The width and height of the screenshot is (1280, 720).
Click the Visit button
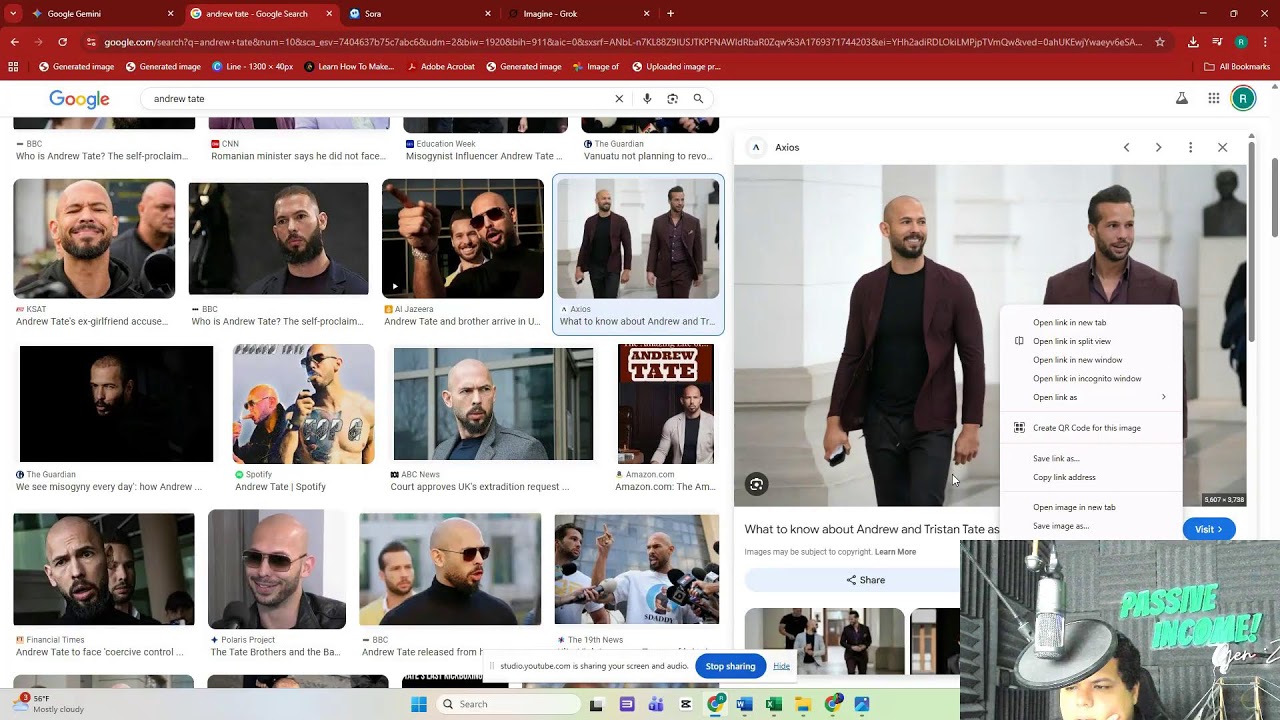(1209, 529)
